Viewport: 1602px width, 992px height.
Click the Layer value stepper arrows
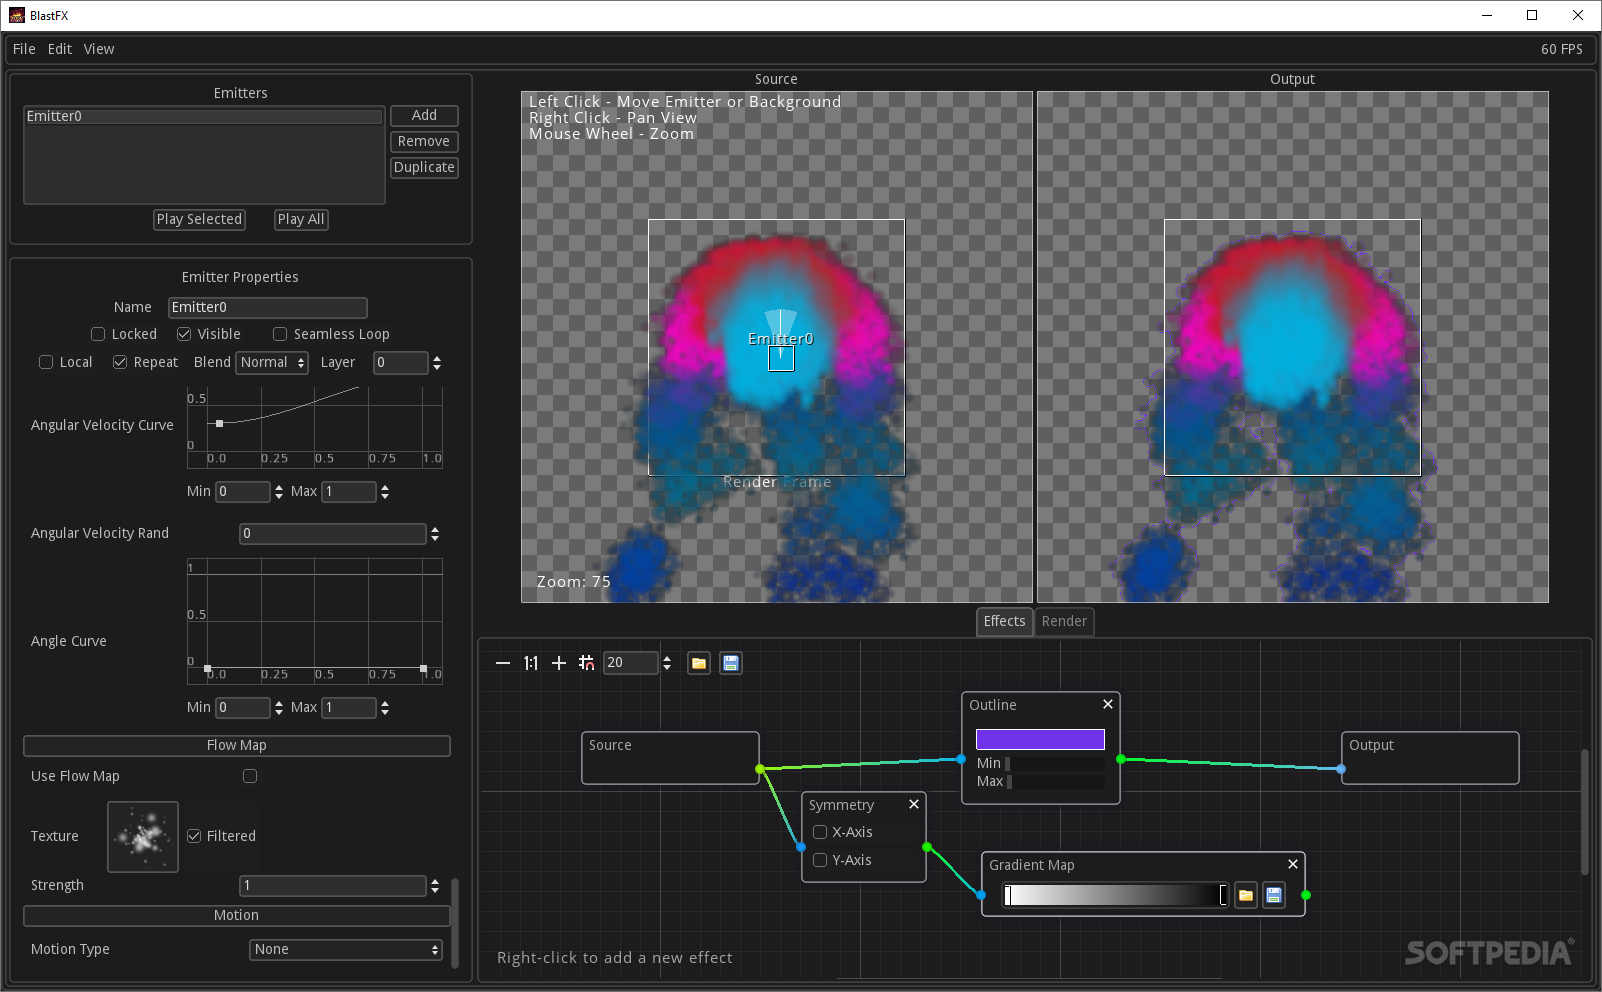click(x=437, y=363)
